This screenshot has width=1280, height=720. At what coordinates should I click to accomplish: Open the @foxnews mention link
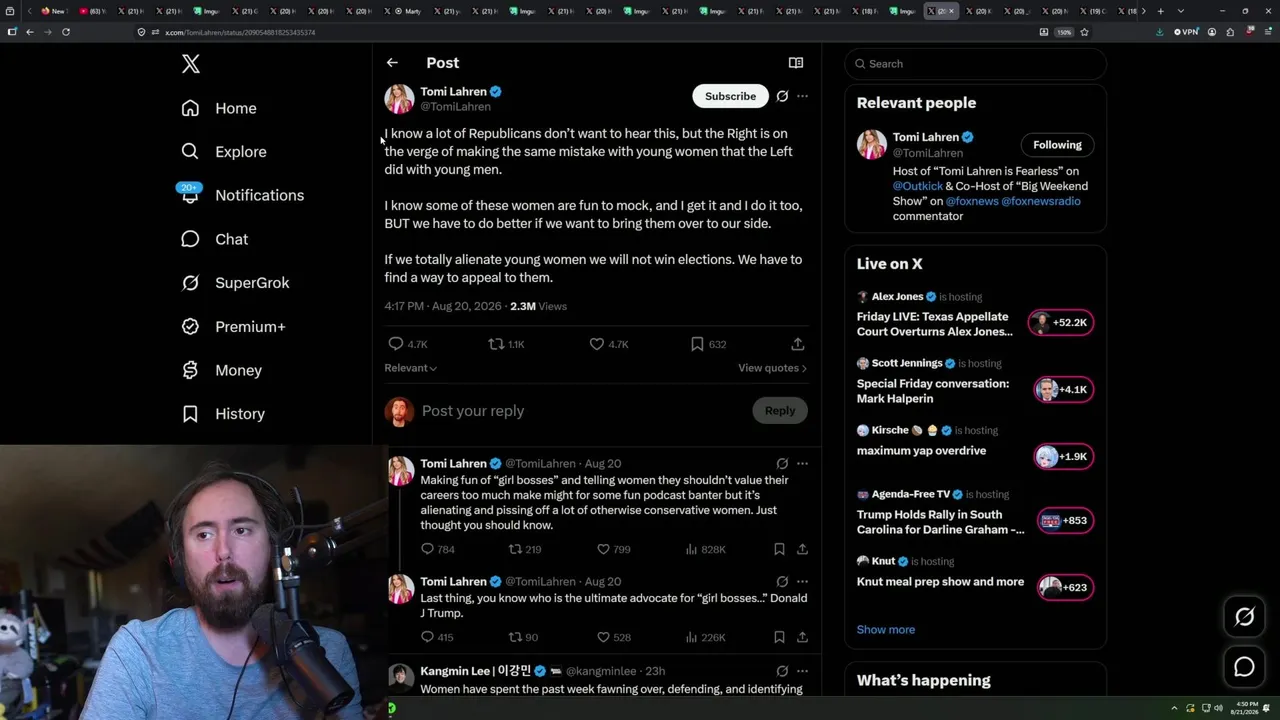coord(971,201)
